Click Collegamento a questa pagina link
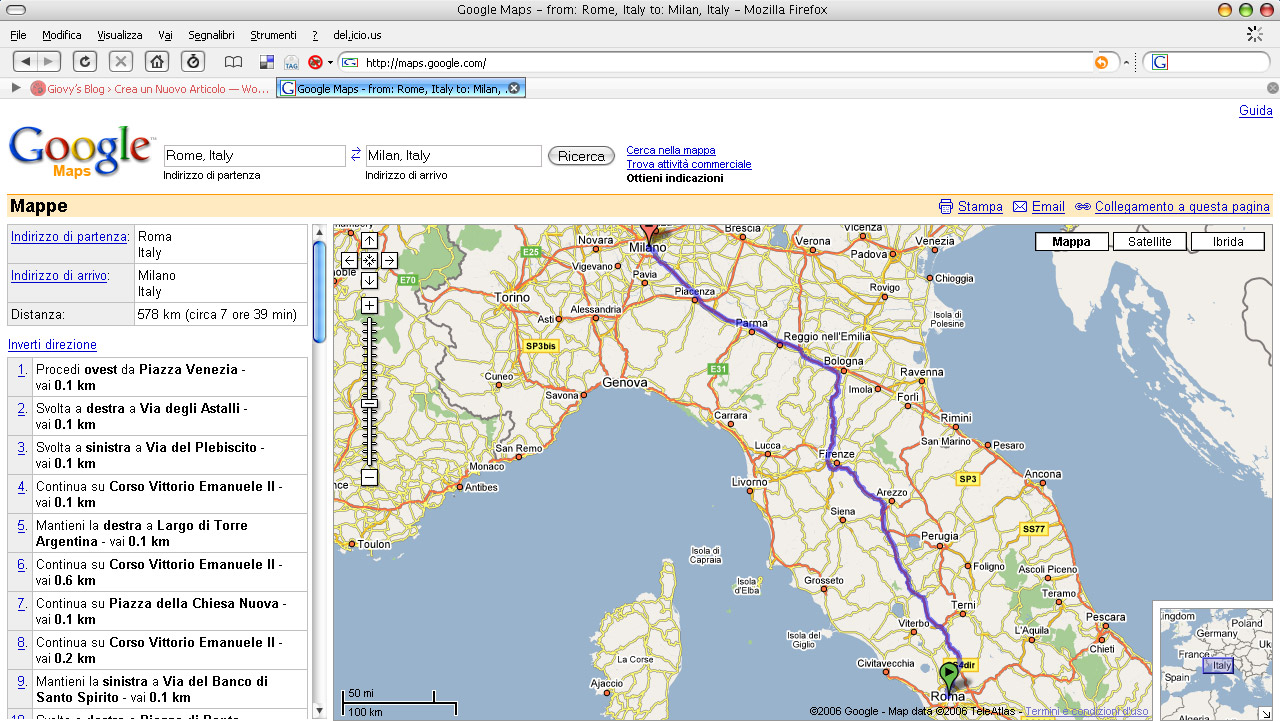The width and height of the screenshot is (1280, 722). [1182, 207]
